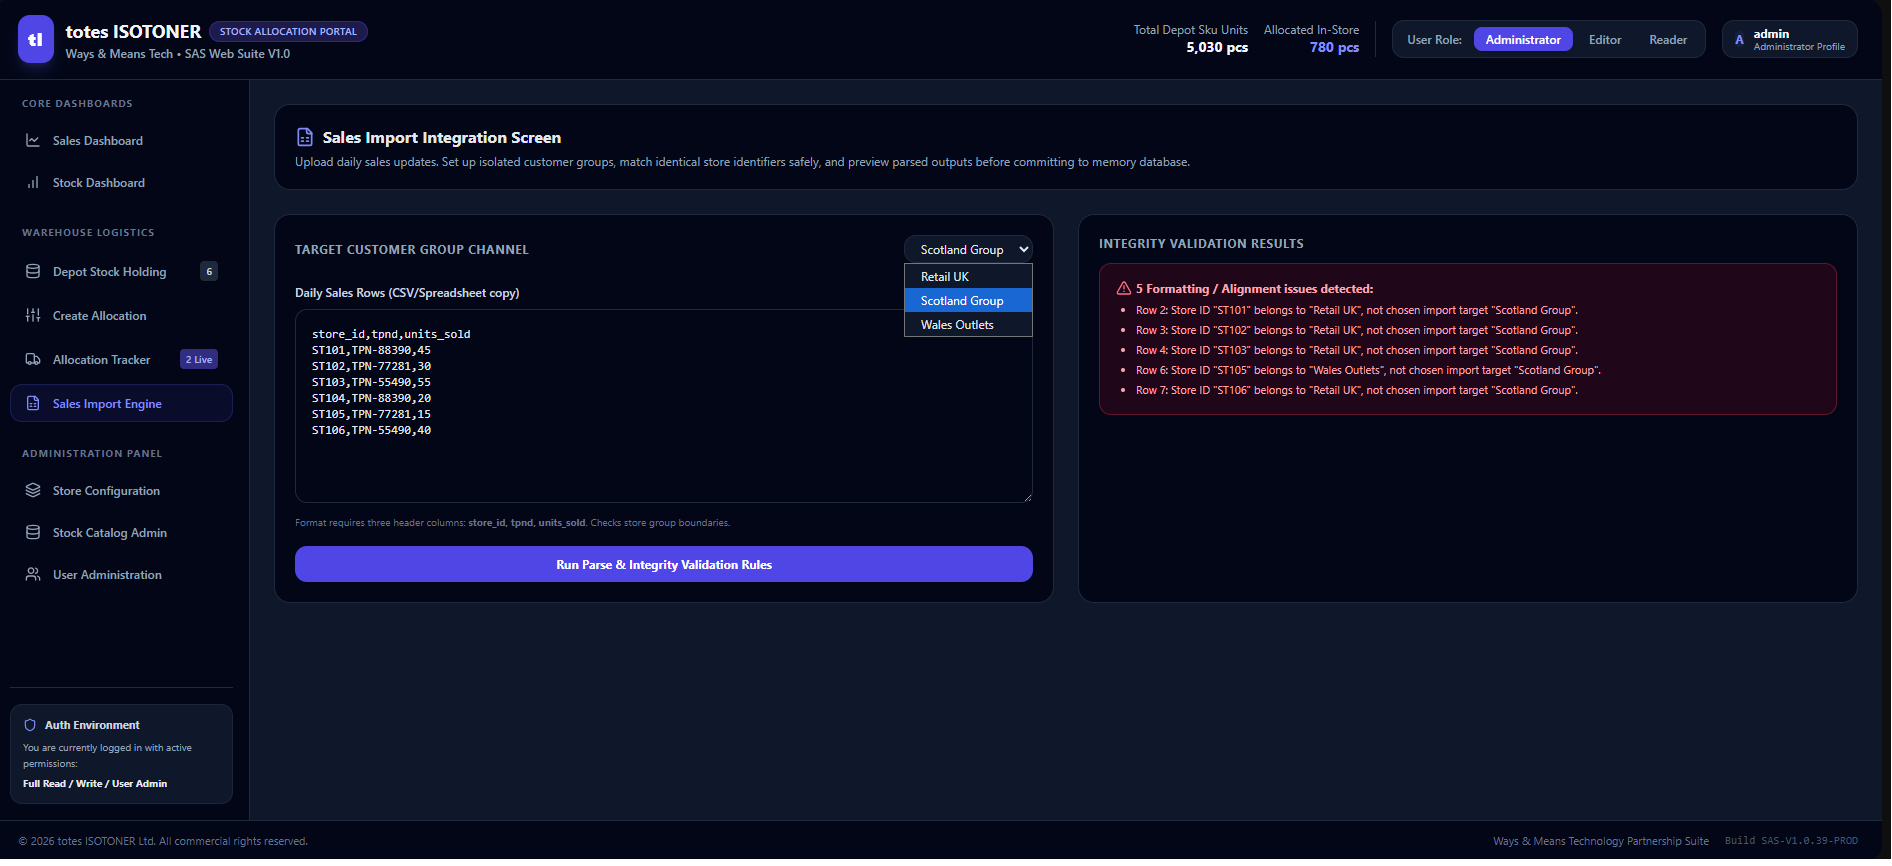This screenshot has width=1892, height=866.
Task: Click the Sales Import Engine file icon
Action: pos(33,404)
